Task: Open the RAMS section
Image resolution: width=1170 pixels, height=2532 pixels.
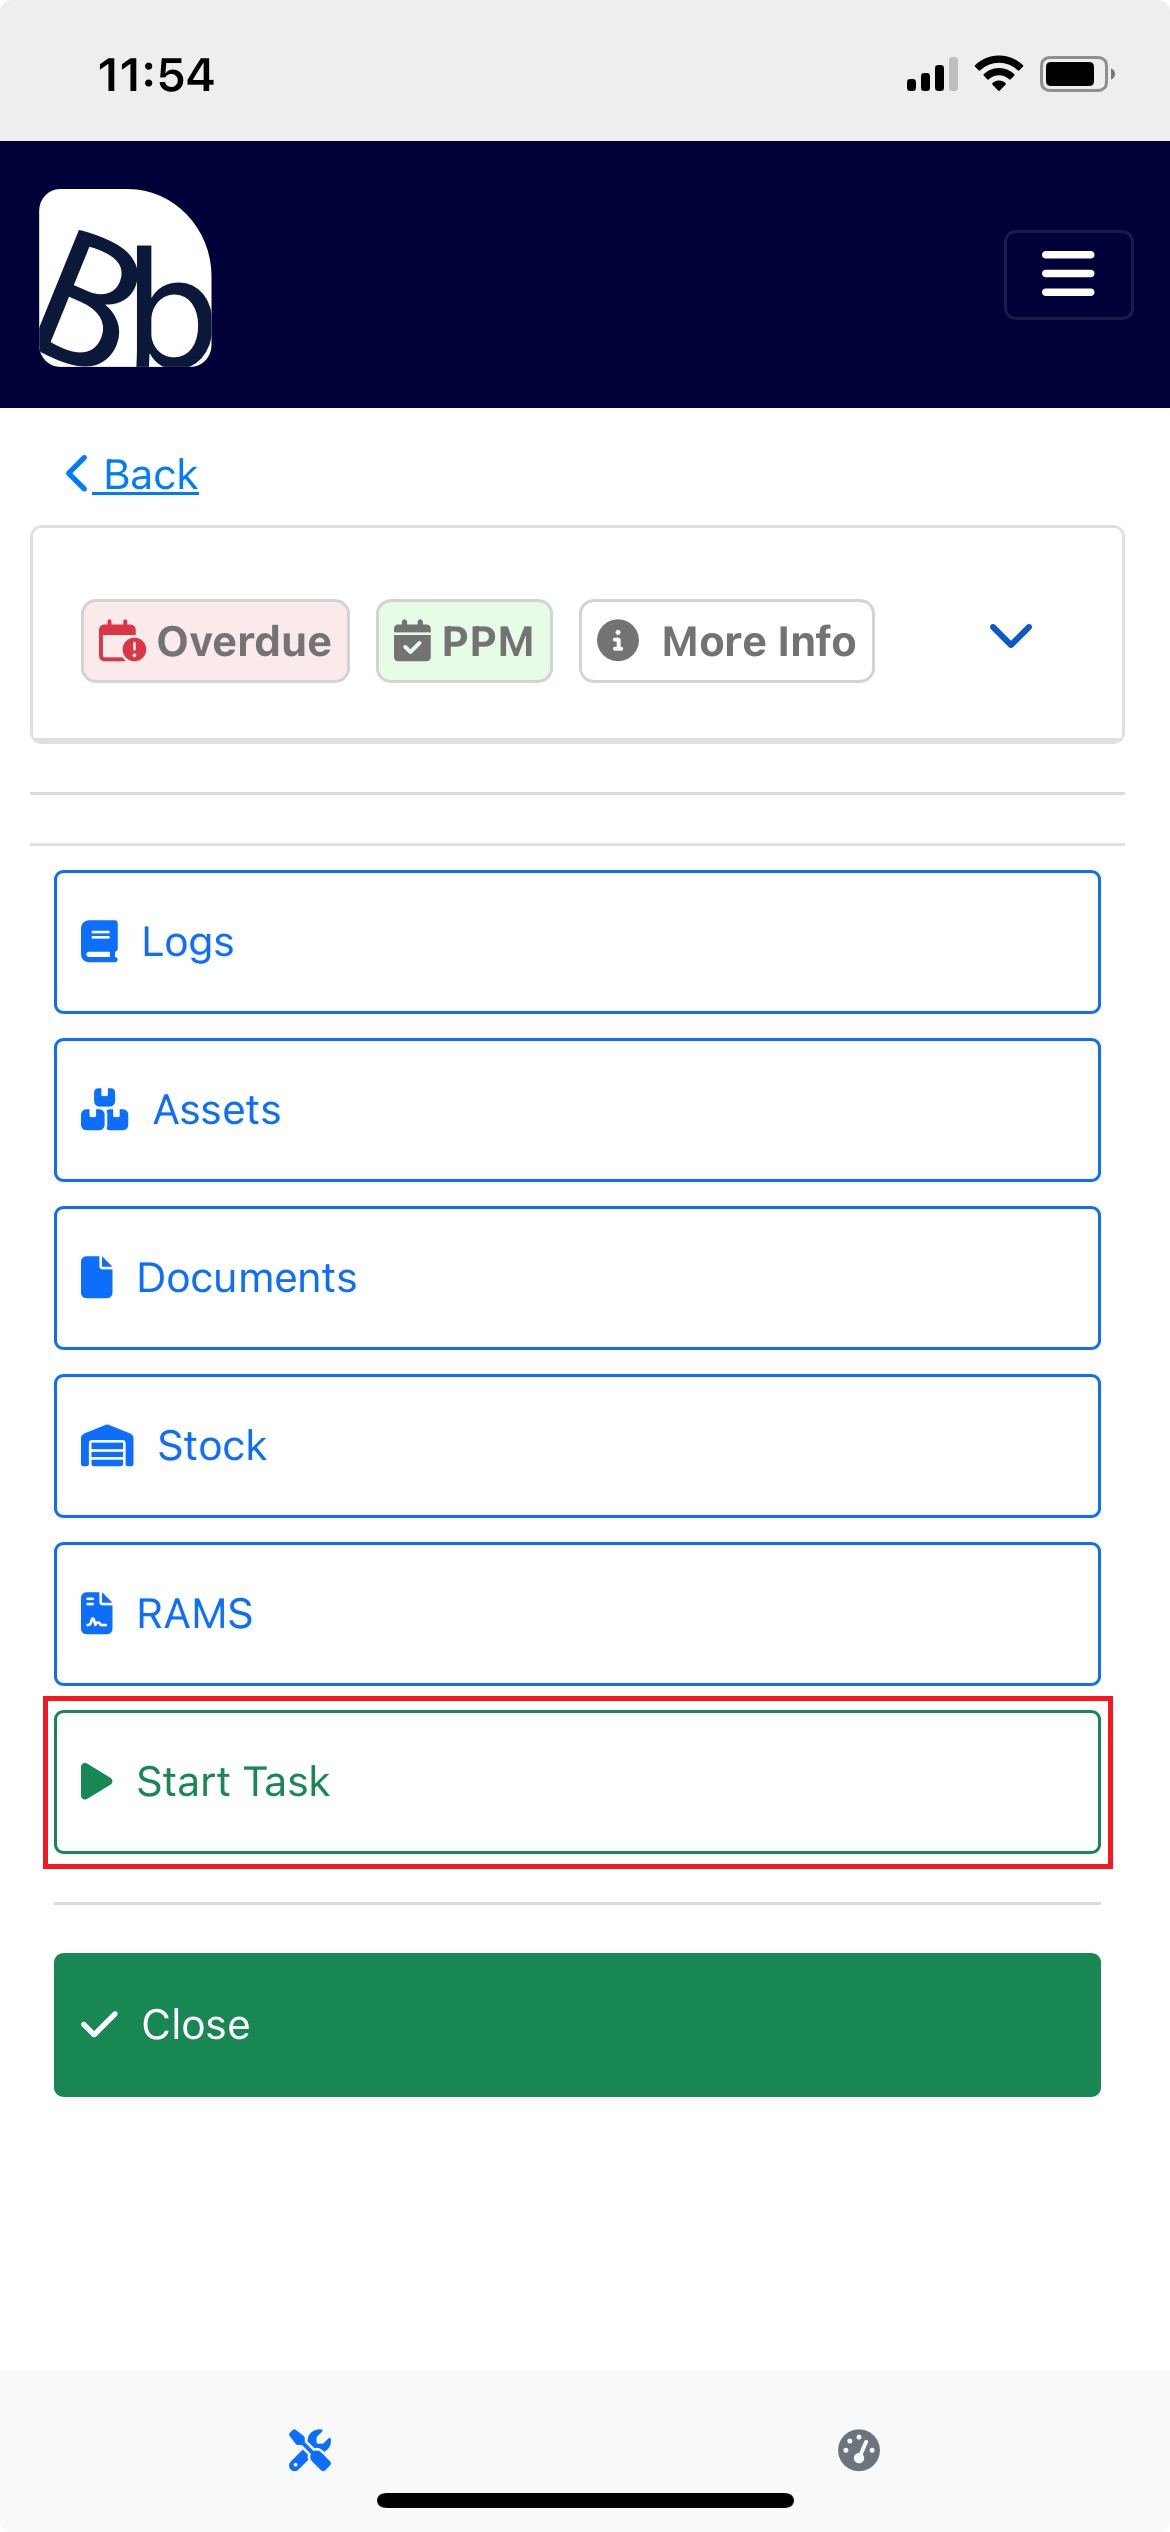Action: click(577, 1614)
